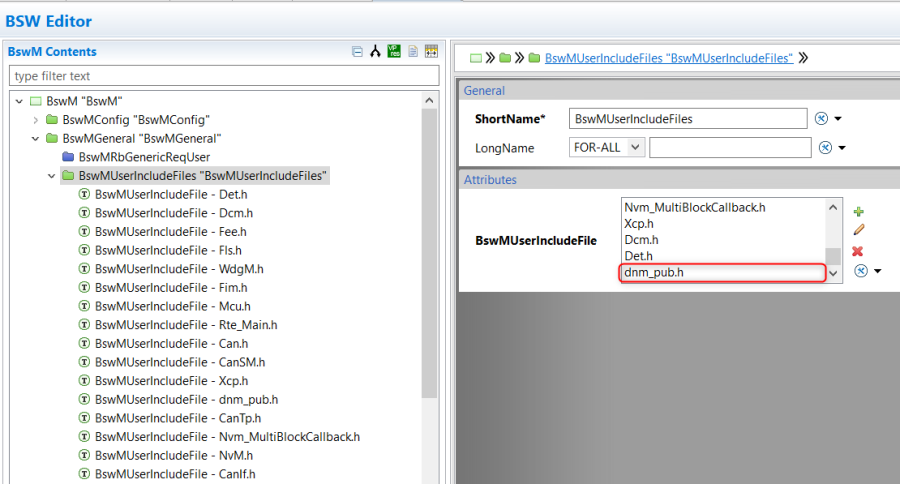The height and width of the screenshot is (484, 900).
Task: Select Xcp.h in attributes list
Action: [639, 223]
